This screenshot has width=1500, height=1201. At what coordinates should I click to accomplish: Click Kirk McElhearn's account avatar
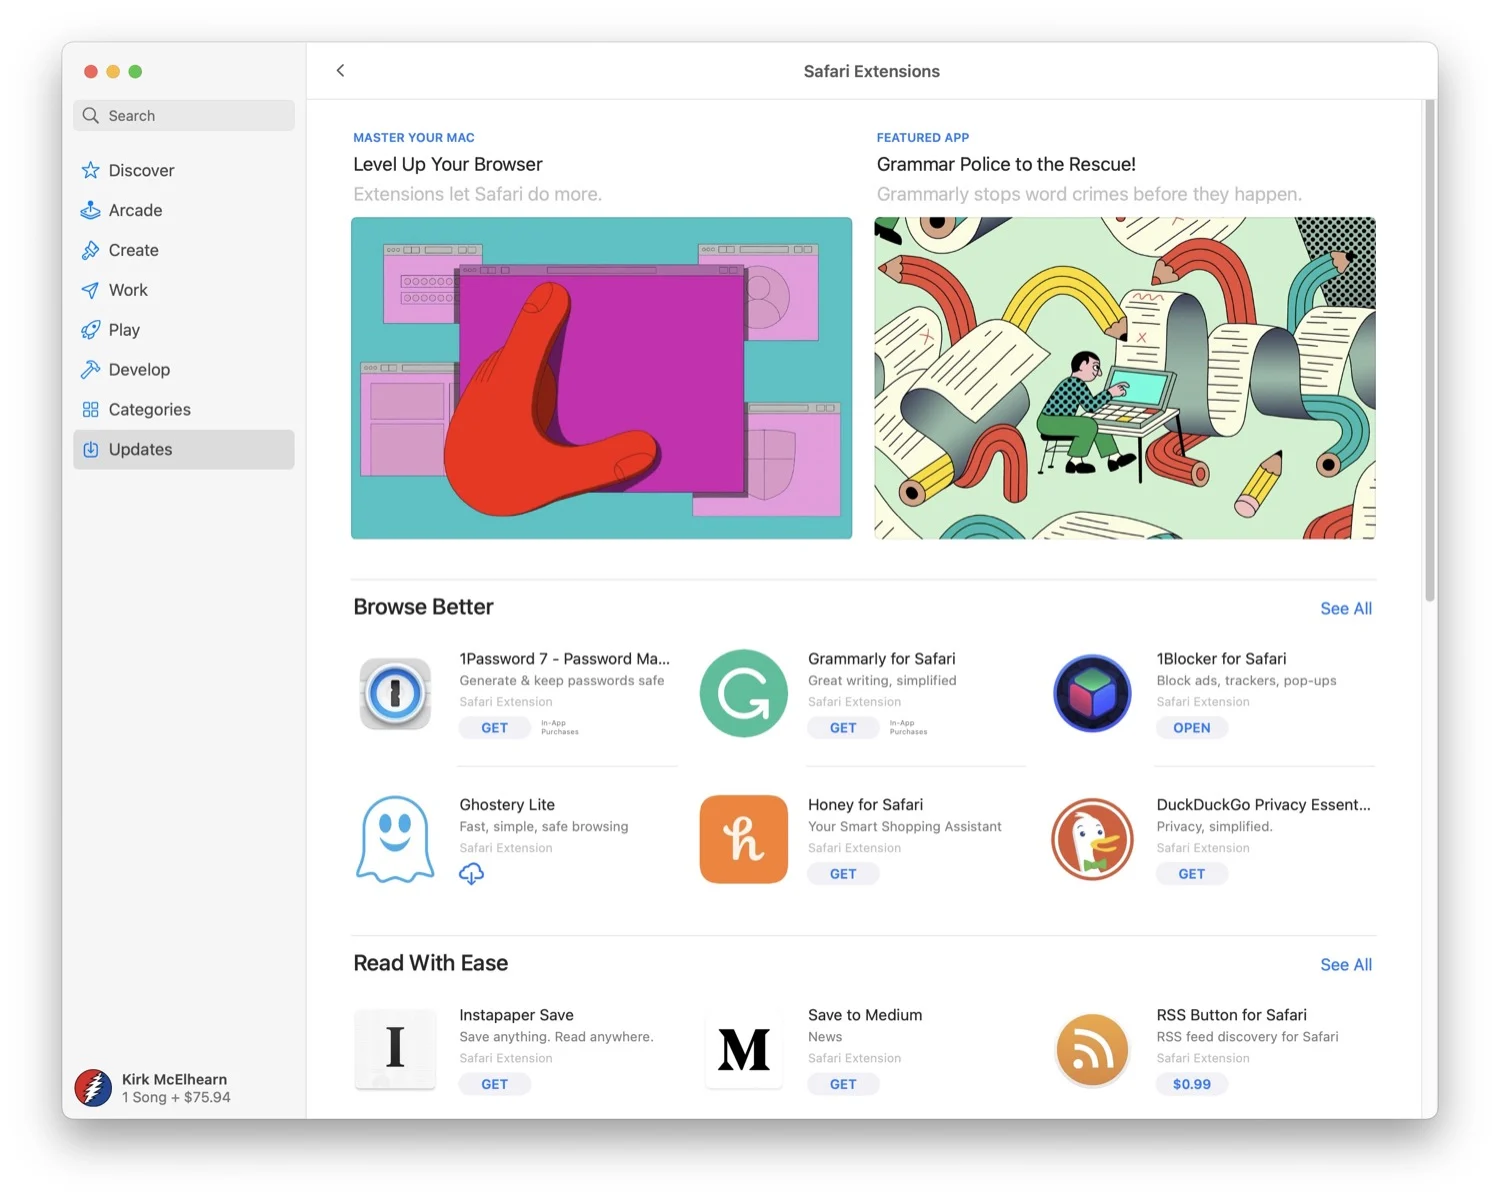[93, 1088]
